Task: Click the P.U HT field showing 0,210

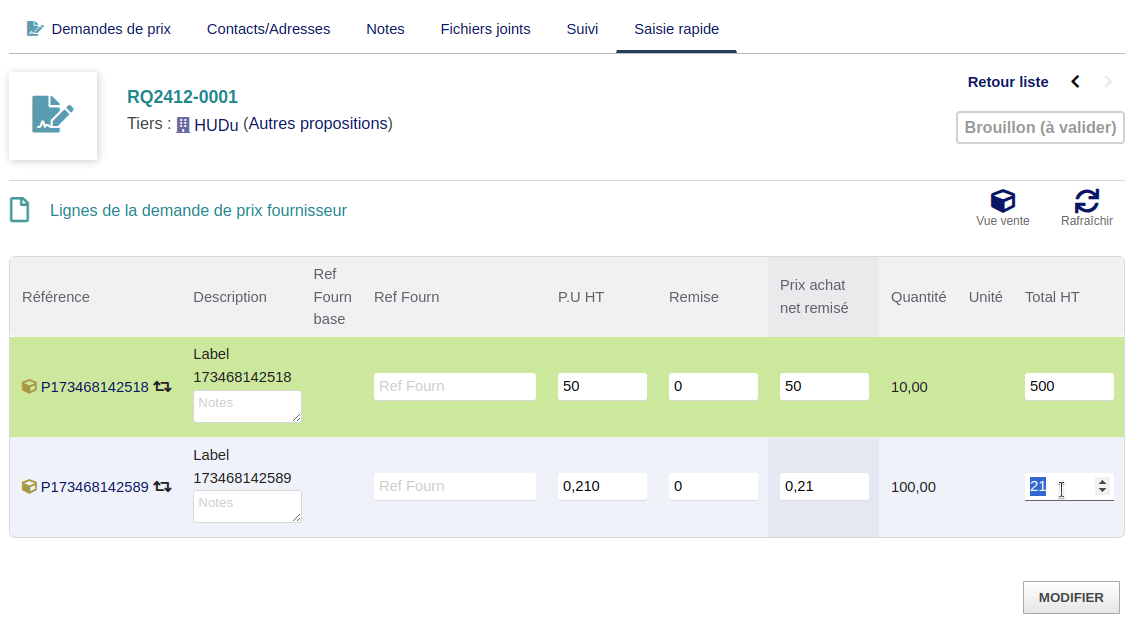Action: coord(601,486)
